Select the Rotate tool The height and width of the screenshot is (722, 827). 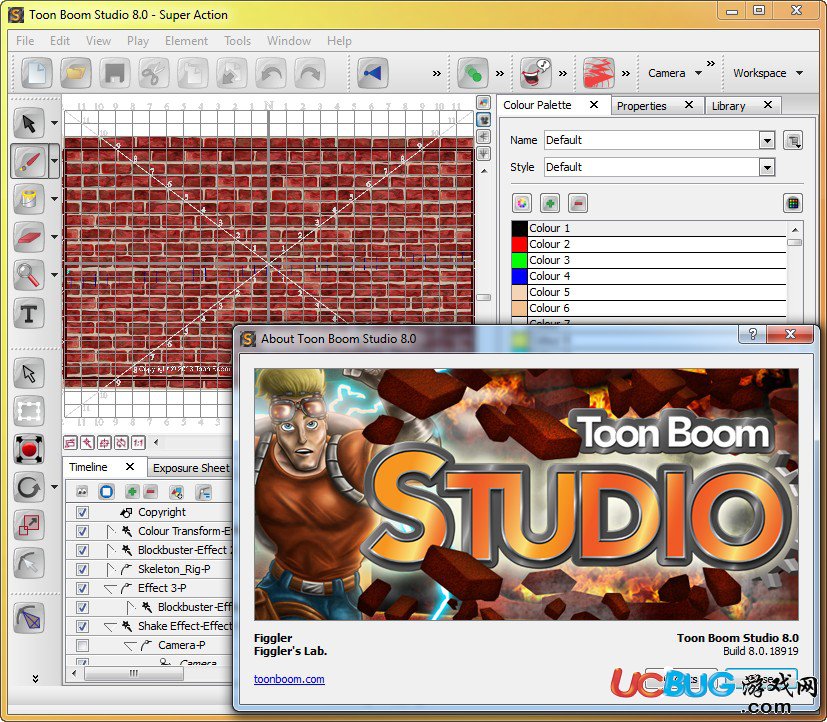tap(28, 487)
